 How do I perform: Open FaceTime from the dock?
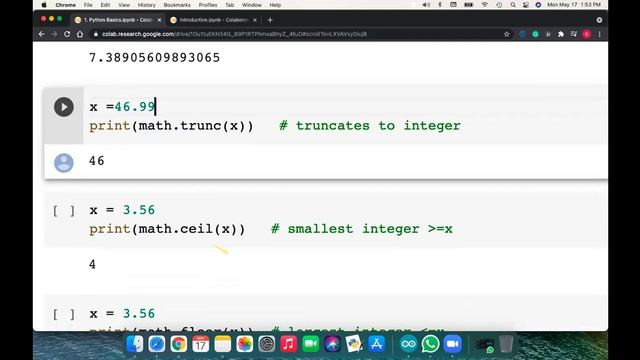[x=311, y=344]
